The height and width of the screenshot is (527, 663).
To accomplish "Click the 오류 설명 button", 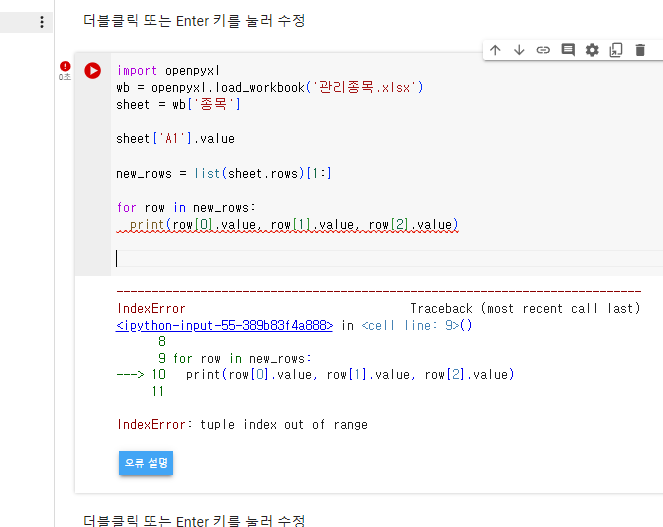I will point(146,463).
